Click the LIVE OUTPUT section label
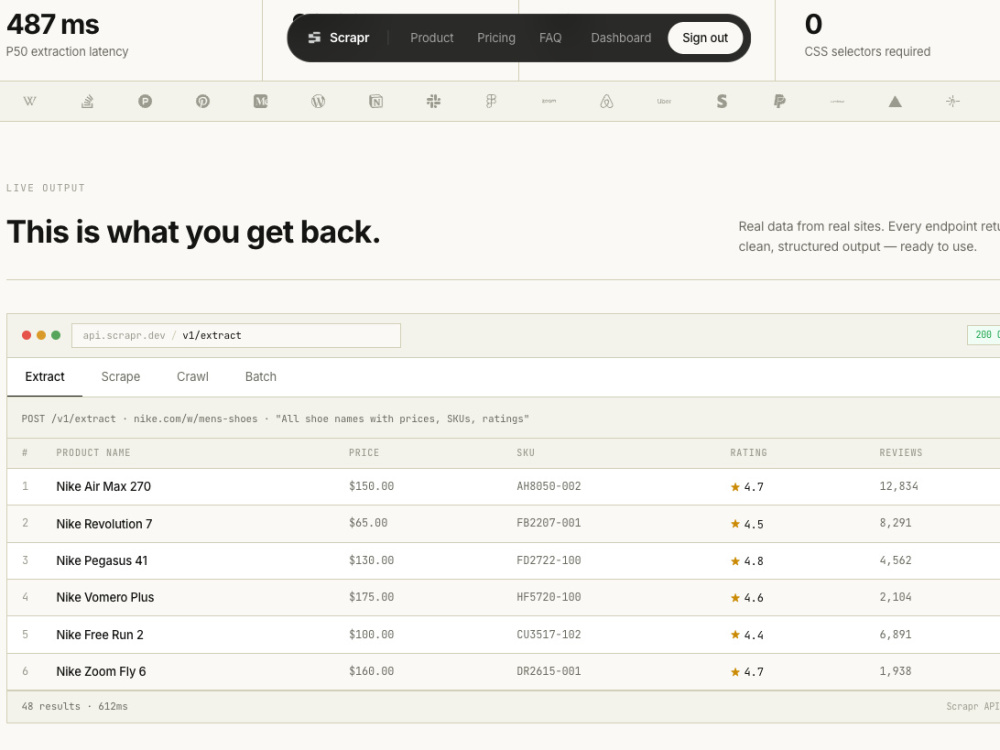The height and width of the screenshot is (750, 1000). tap(45, 188)
